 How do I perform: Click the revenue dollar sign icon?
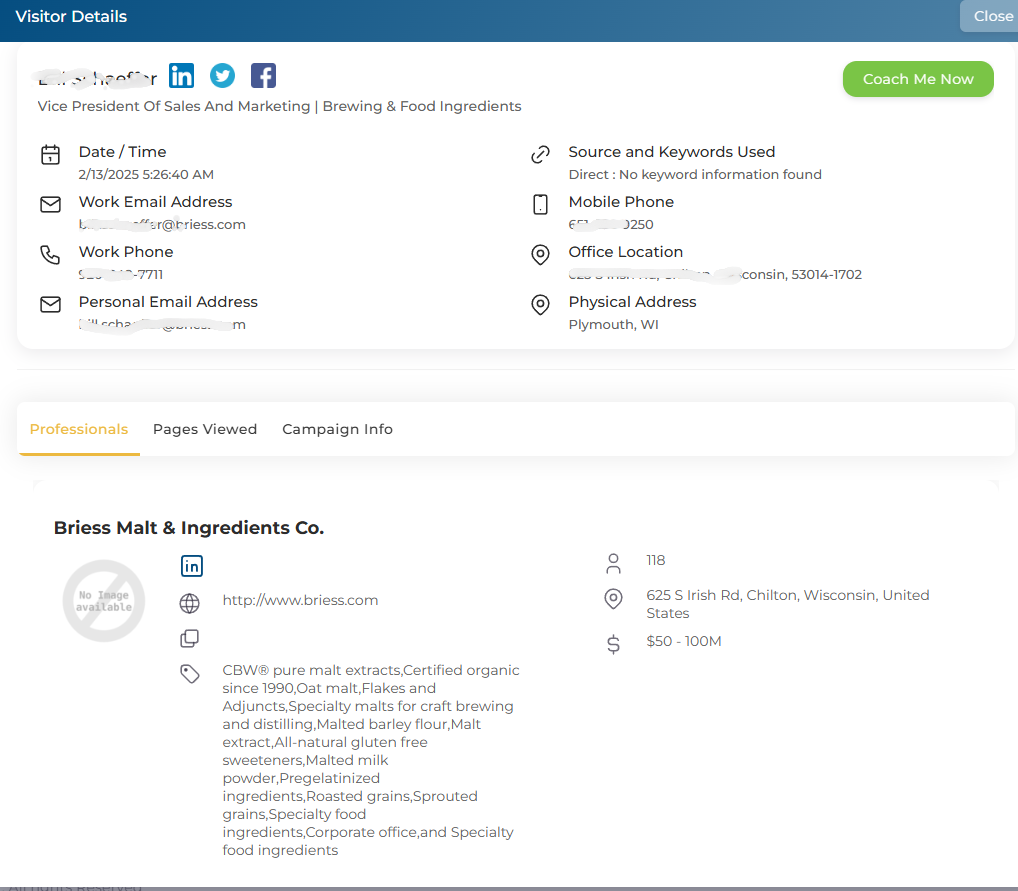click(613, 644)
